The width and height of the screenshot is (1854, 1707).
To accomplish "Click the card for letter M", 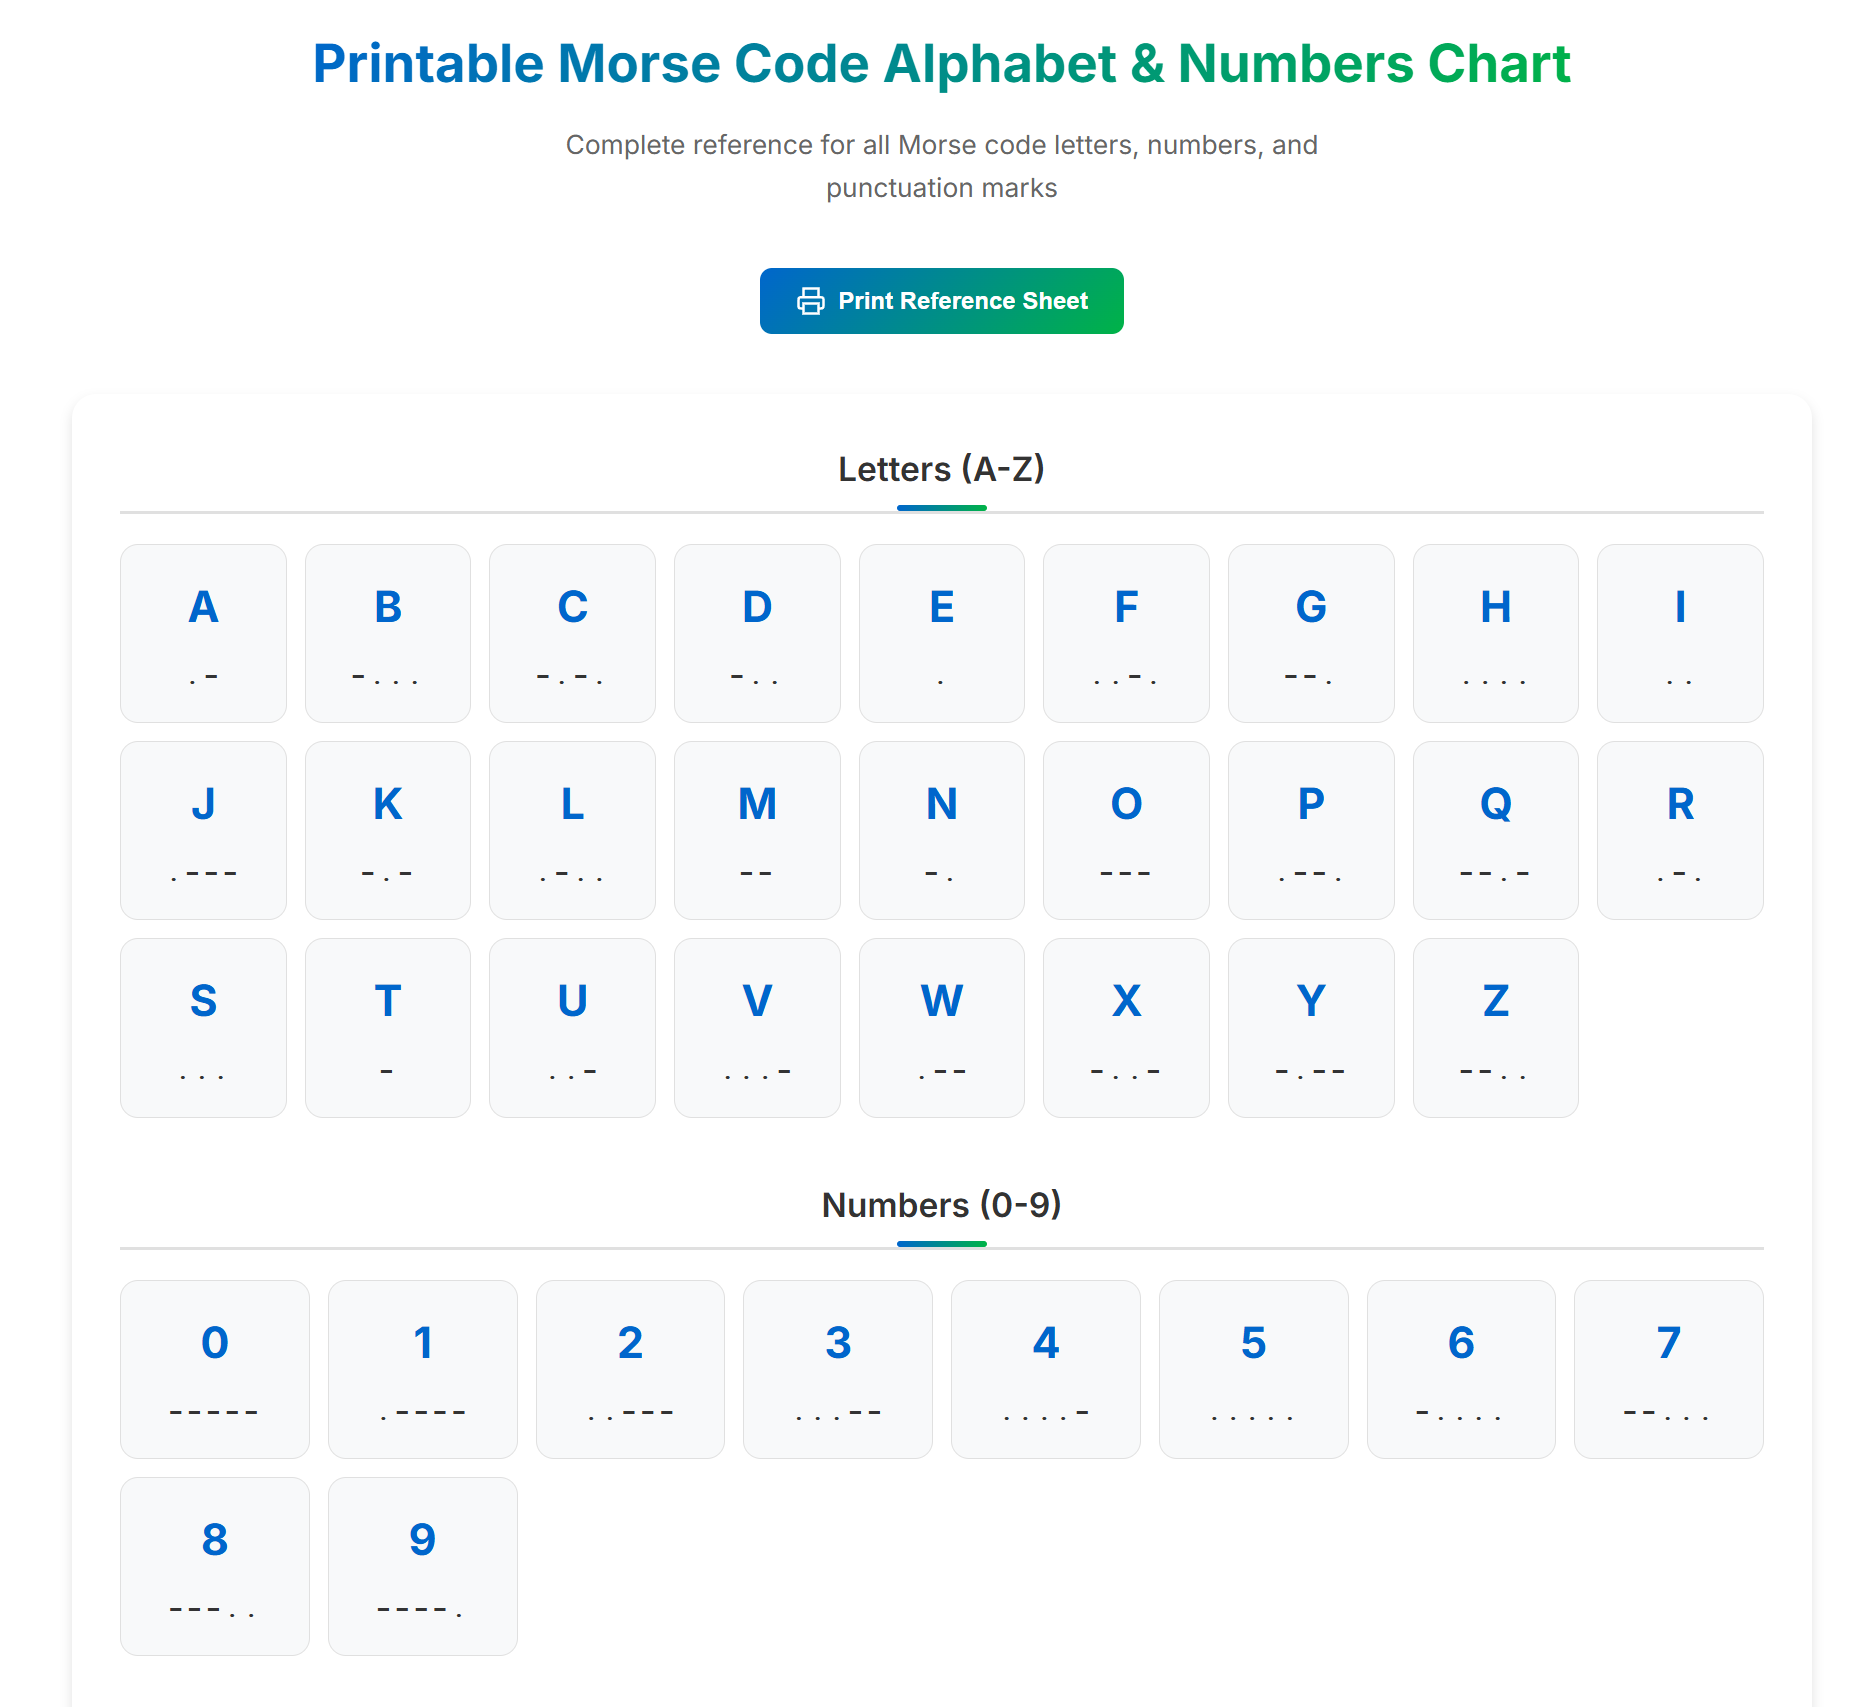I will click(x=757, y=830).
